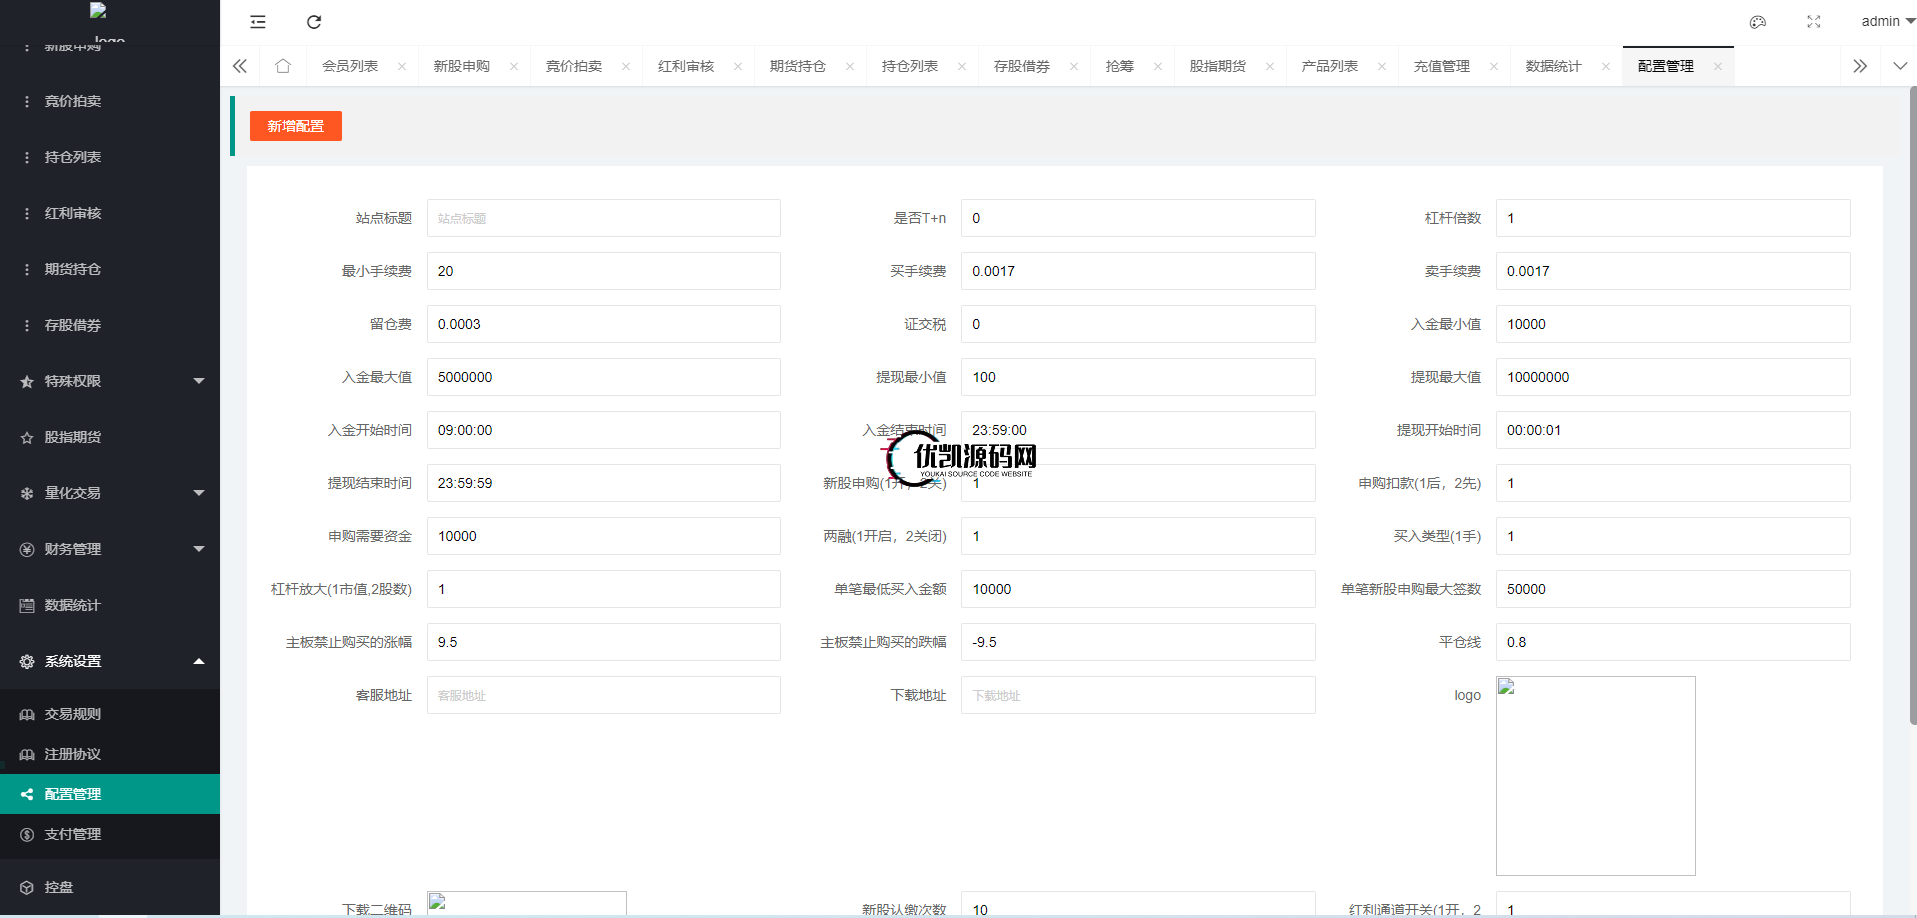Expand the tab options dropdown arrow
Viewport: 1917px width, 918px height.
pyautogui.click(x=1900, y=66)
